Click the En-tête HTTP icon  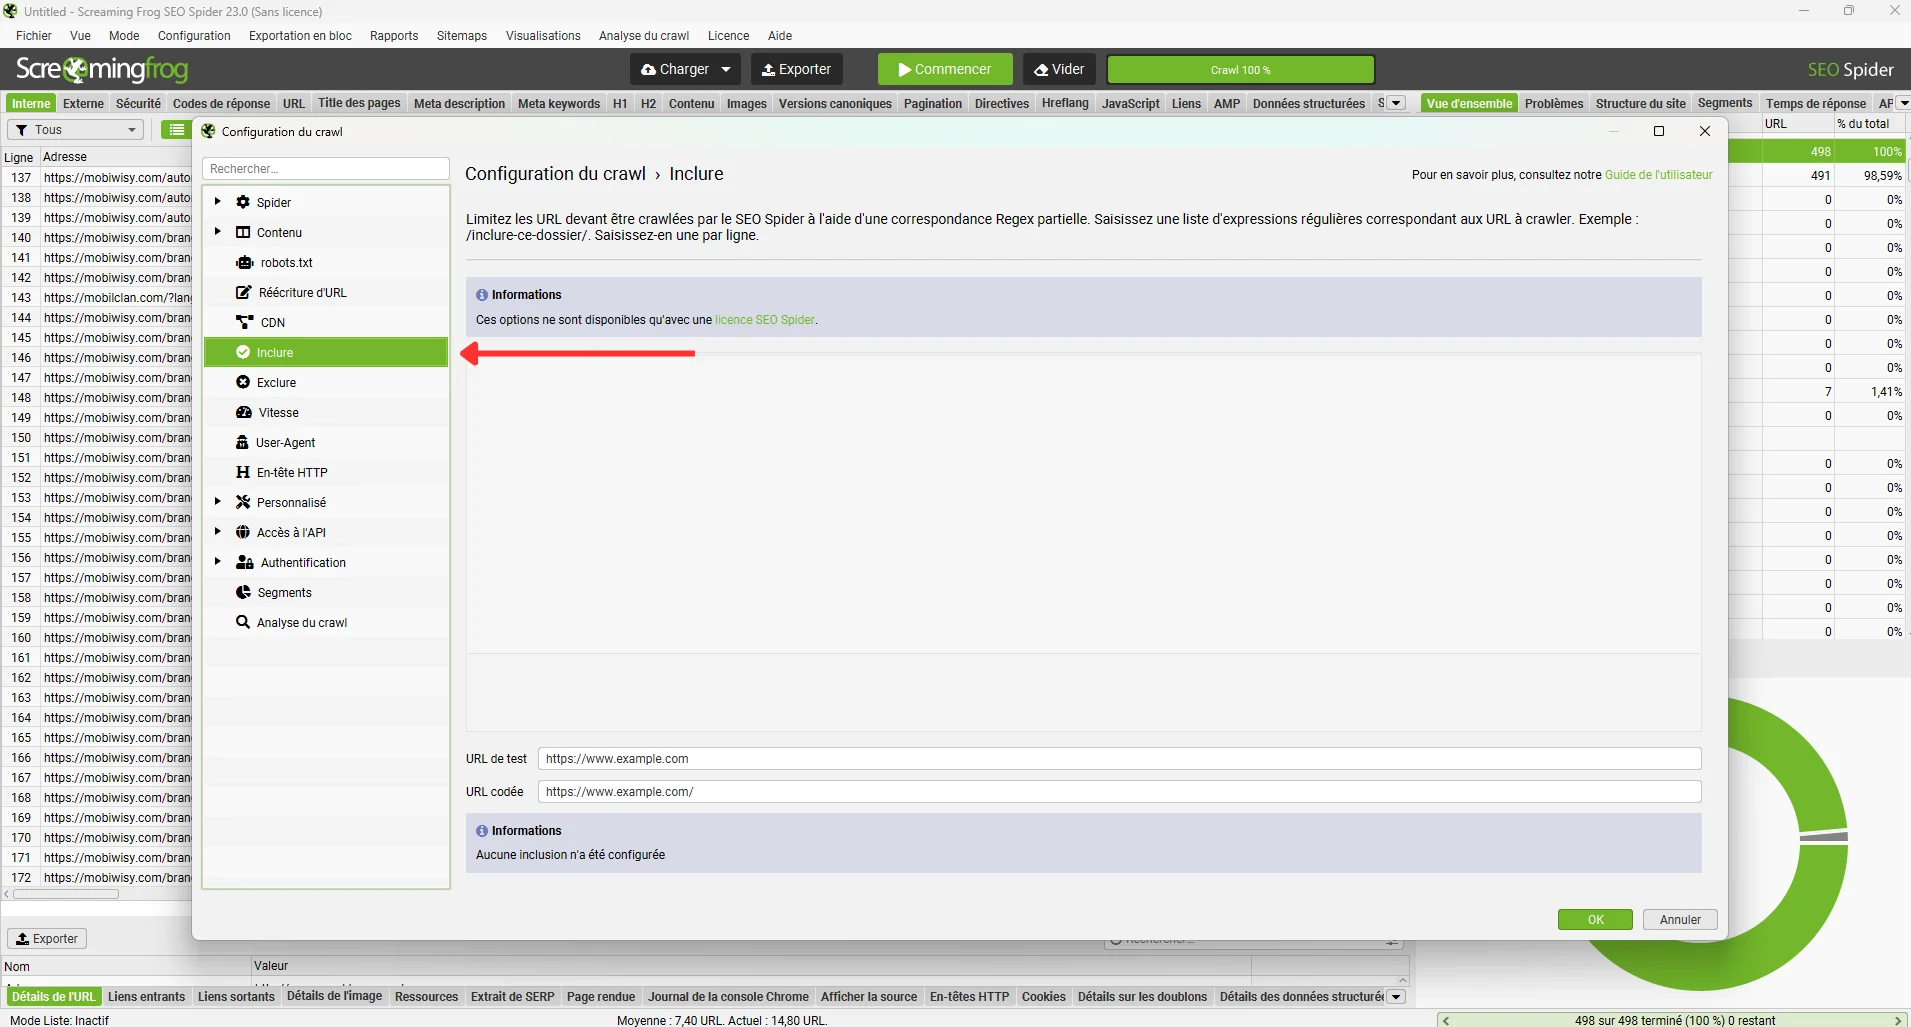[243, 473]
